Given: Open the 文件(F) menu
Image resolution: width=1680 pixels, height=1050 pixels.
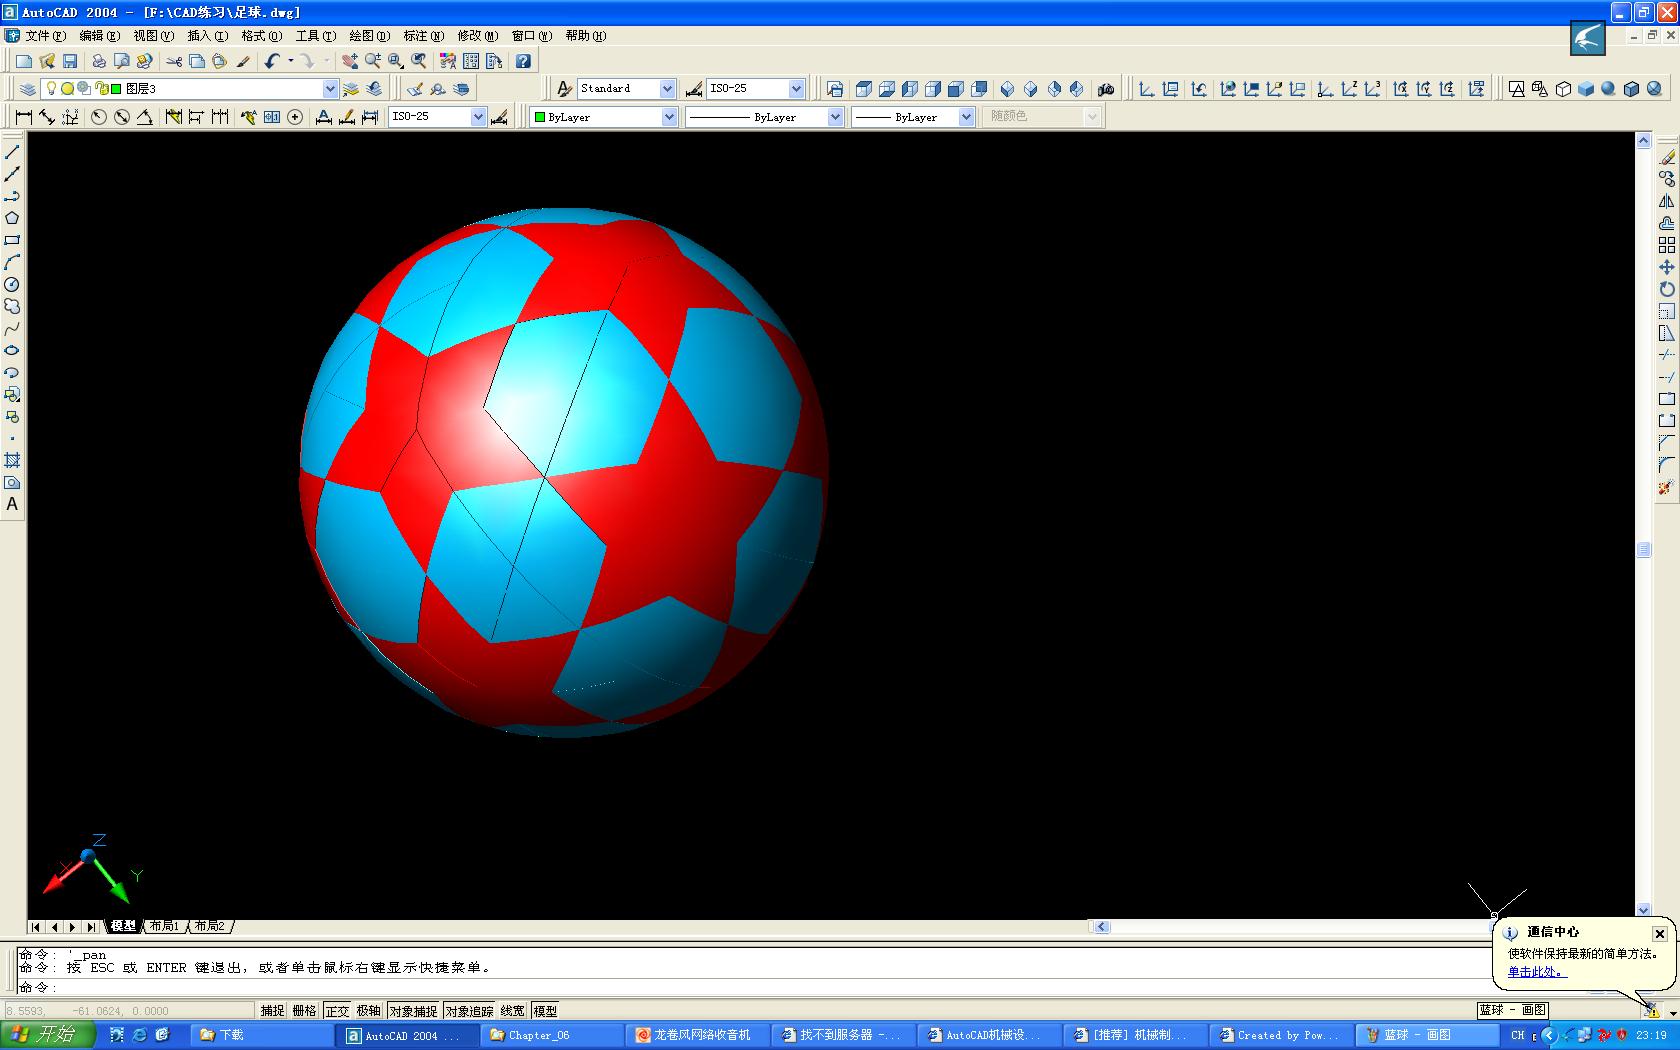Looking at the screenshot, I should pyautogui.click(x=45, y=36).
